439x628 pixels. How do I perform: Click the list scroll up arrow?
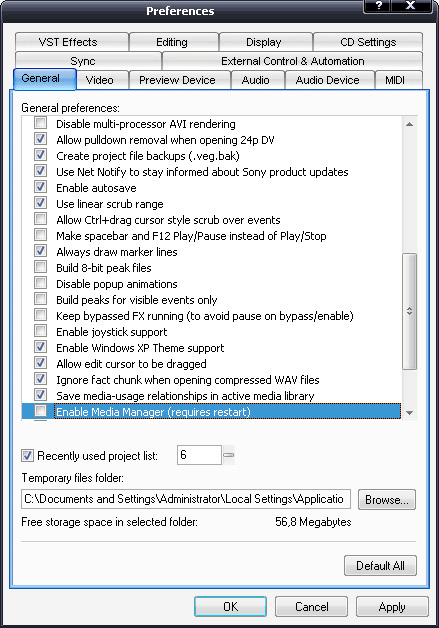(x=409, y=124)
